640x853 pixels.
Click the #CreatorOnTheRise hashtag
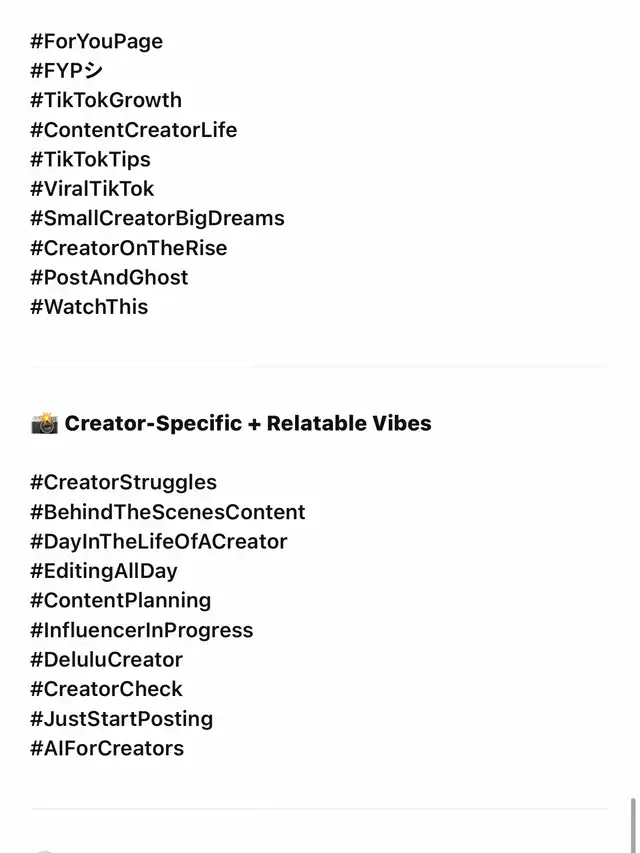point(128,248)
